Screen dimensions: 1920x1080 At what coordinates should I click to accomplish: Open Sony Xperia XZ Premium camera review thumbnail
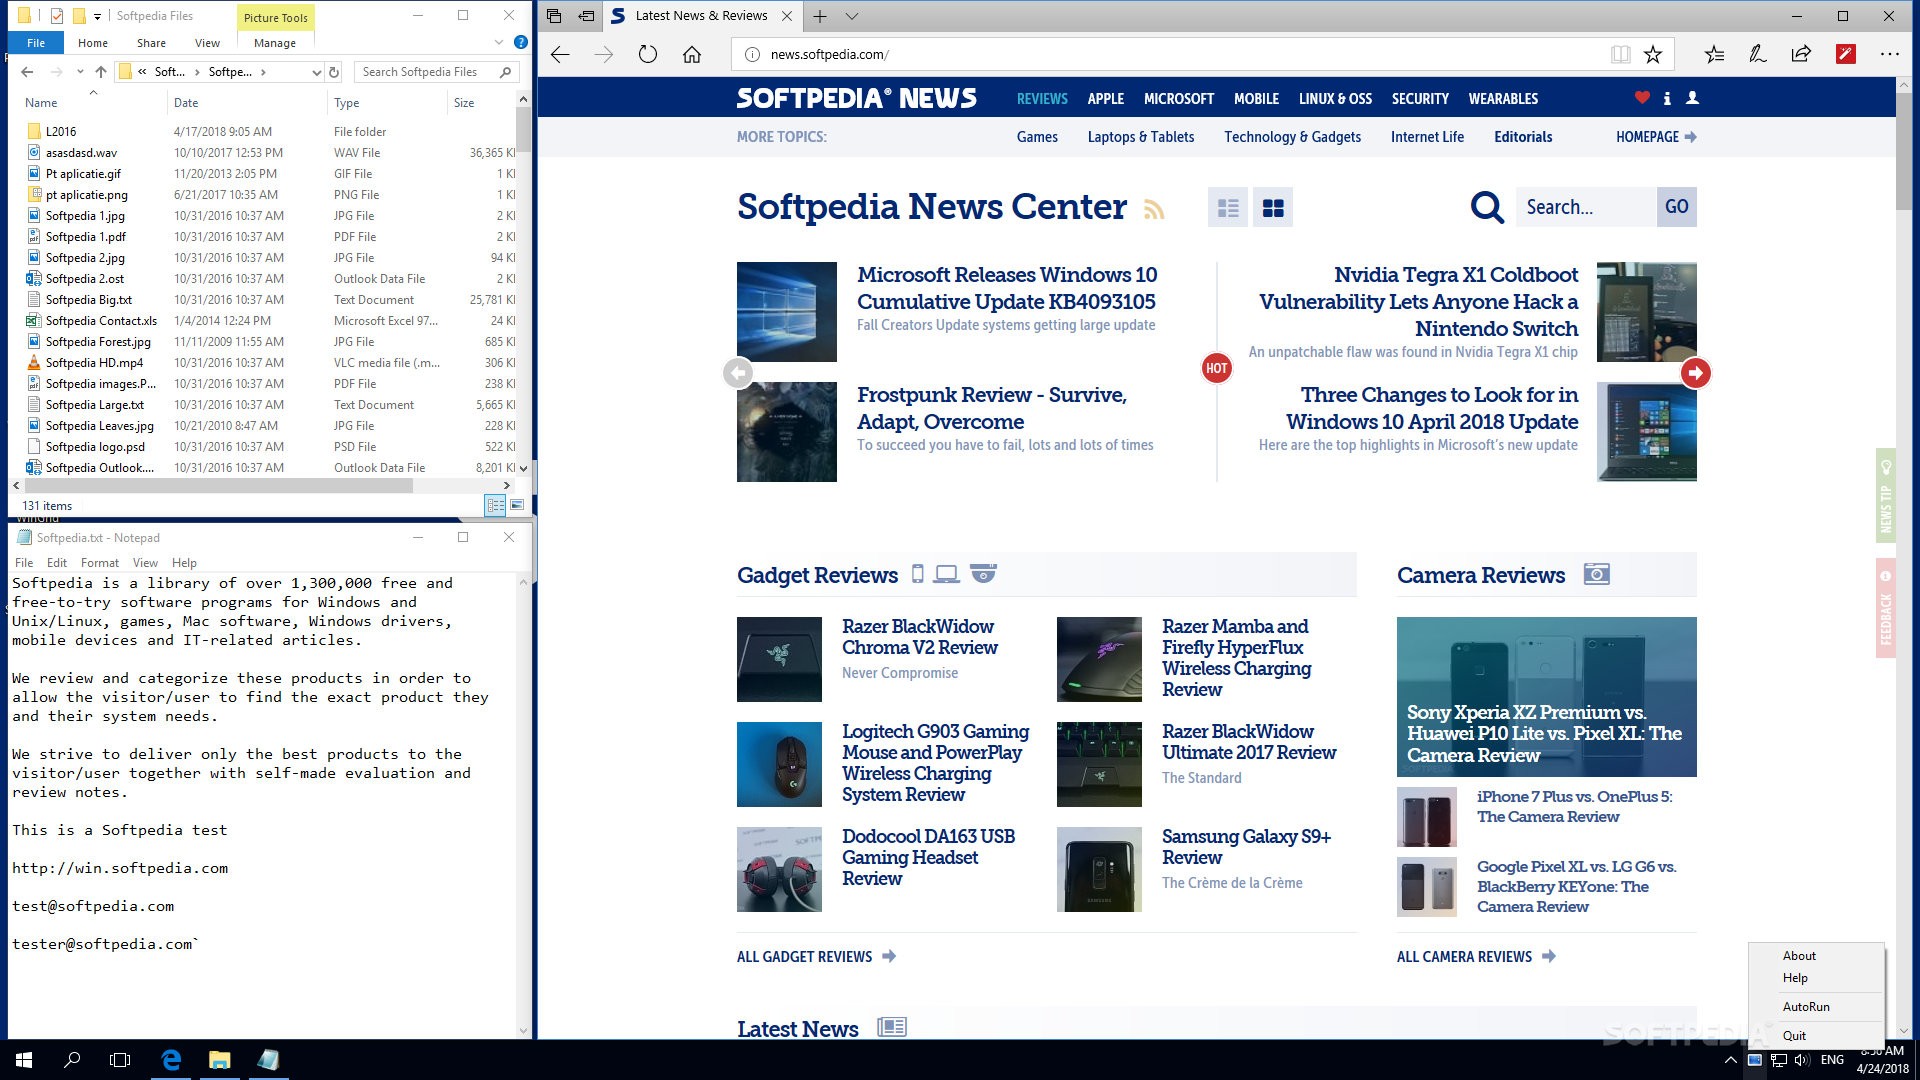point(1546,696)
